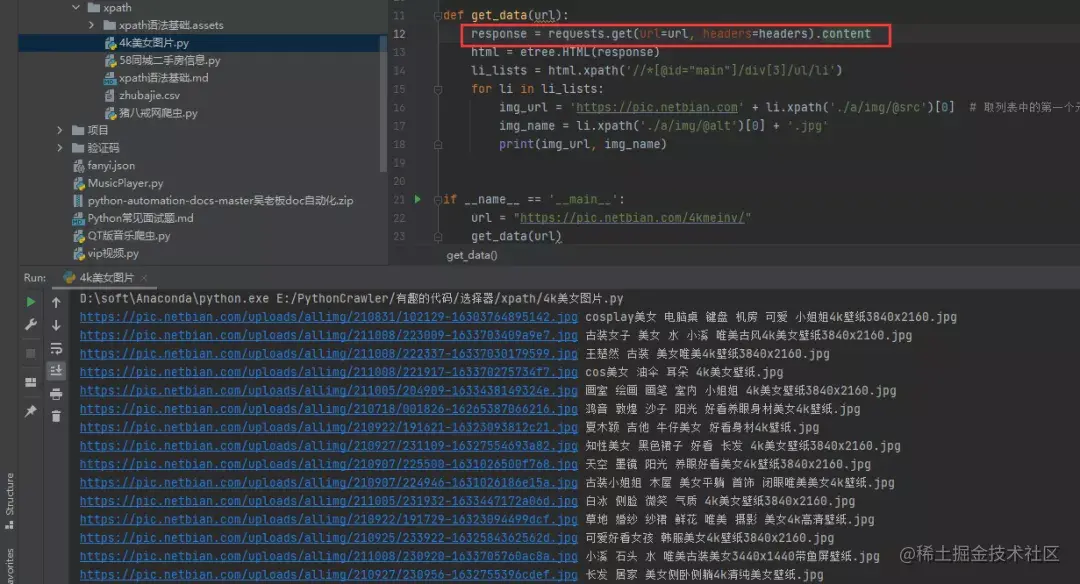This screenshot has height=584, width=1080.
Task: Clear console with the trash icon
Action: (x=56, y=417)
